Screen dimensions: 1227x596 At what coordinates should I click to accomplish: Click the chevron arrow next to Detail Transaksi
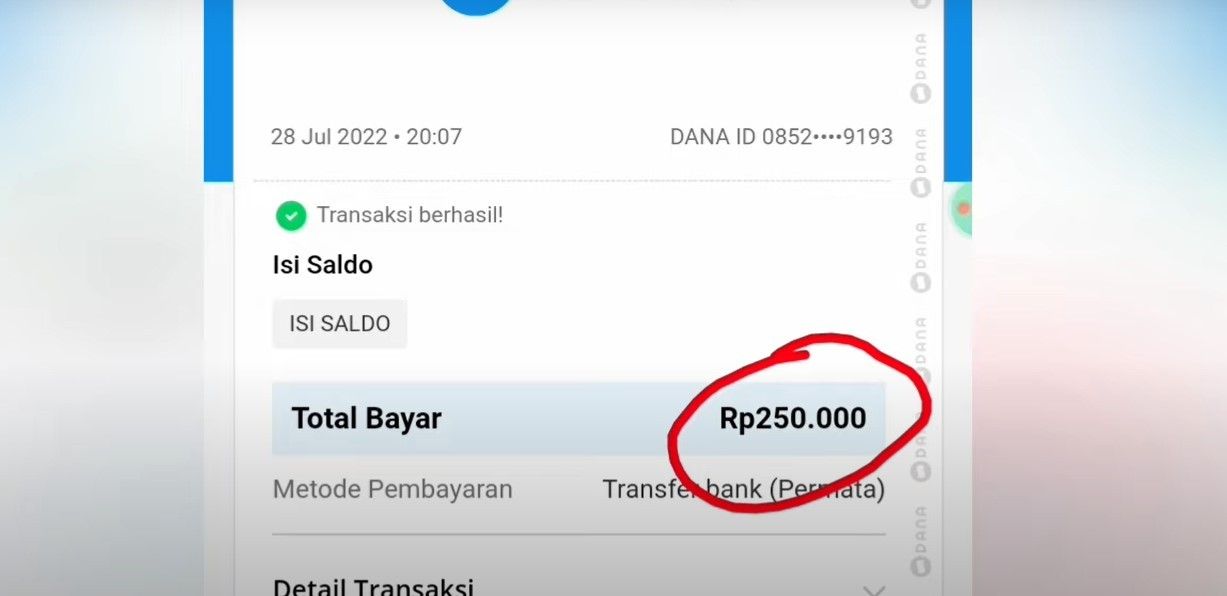coord(874,590)
